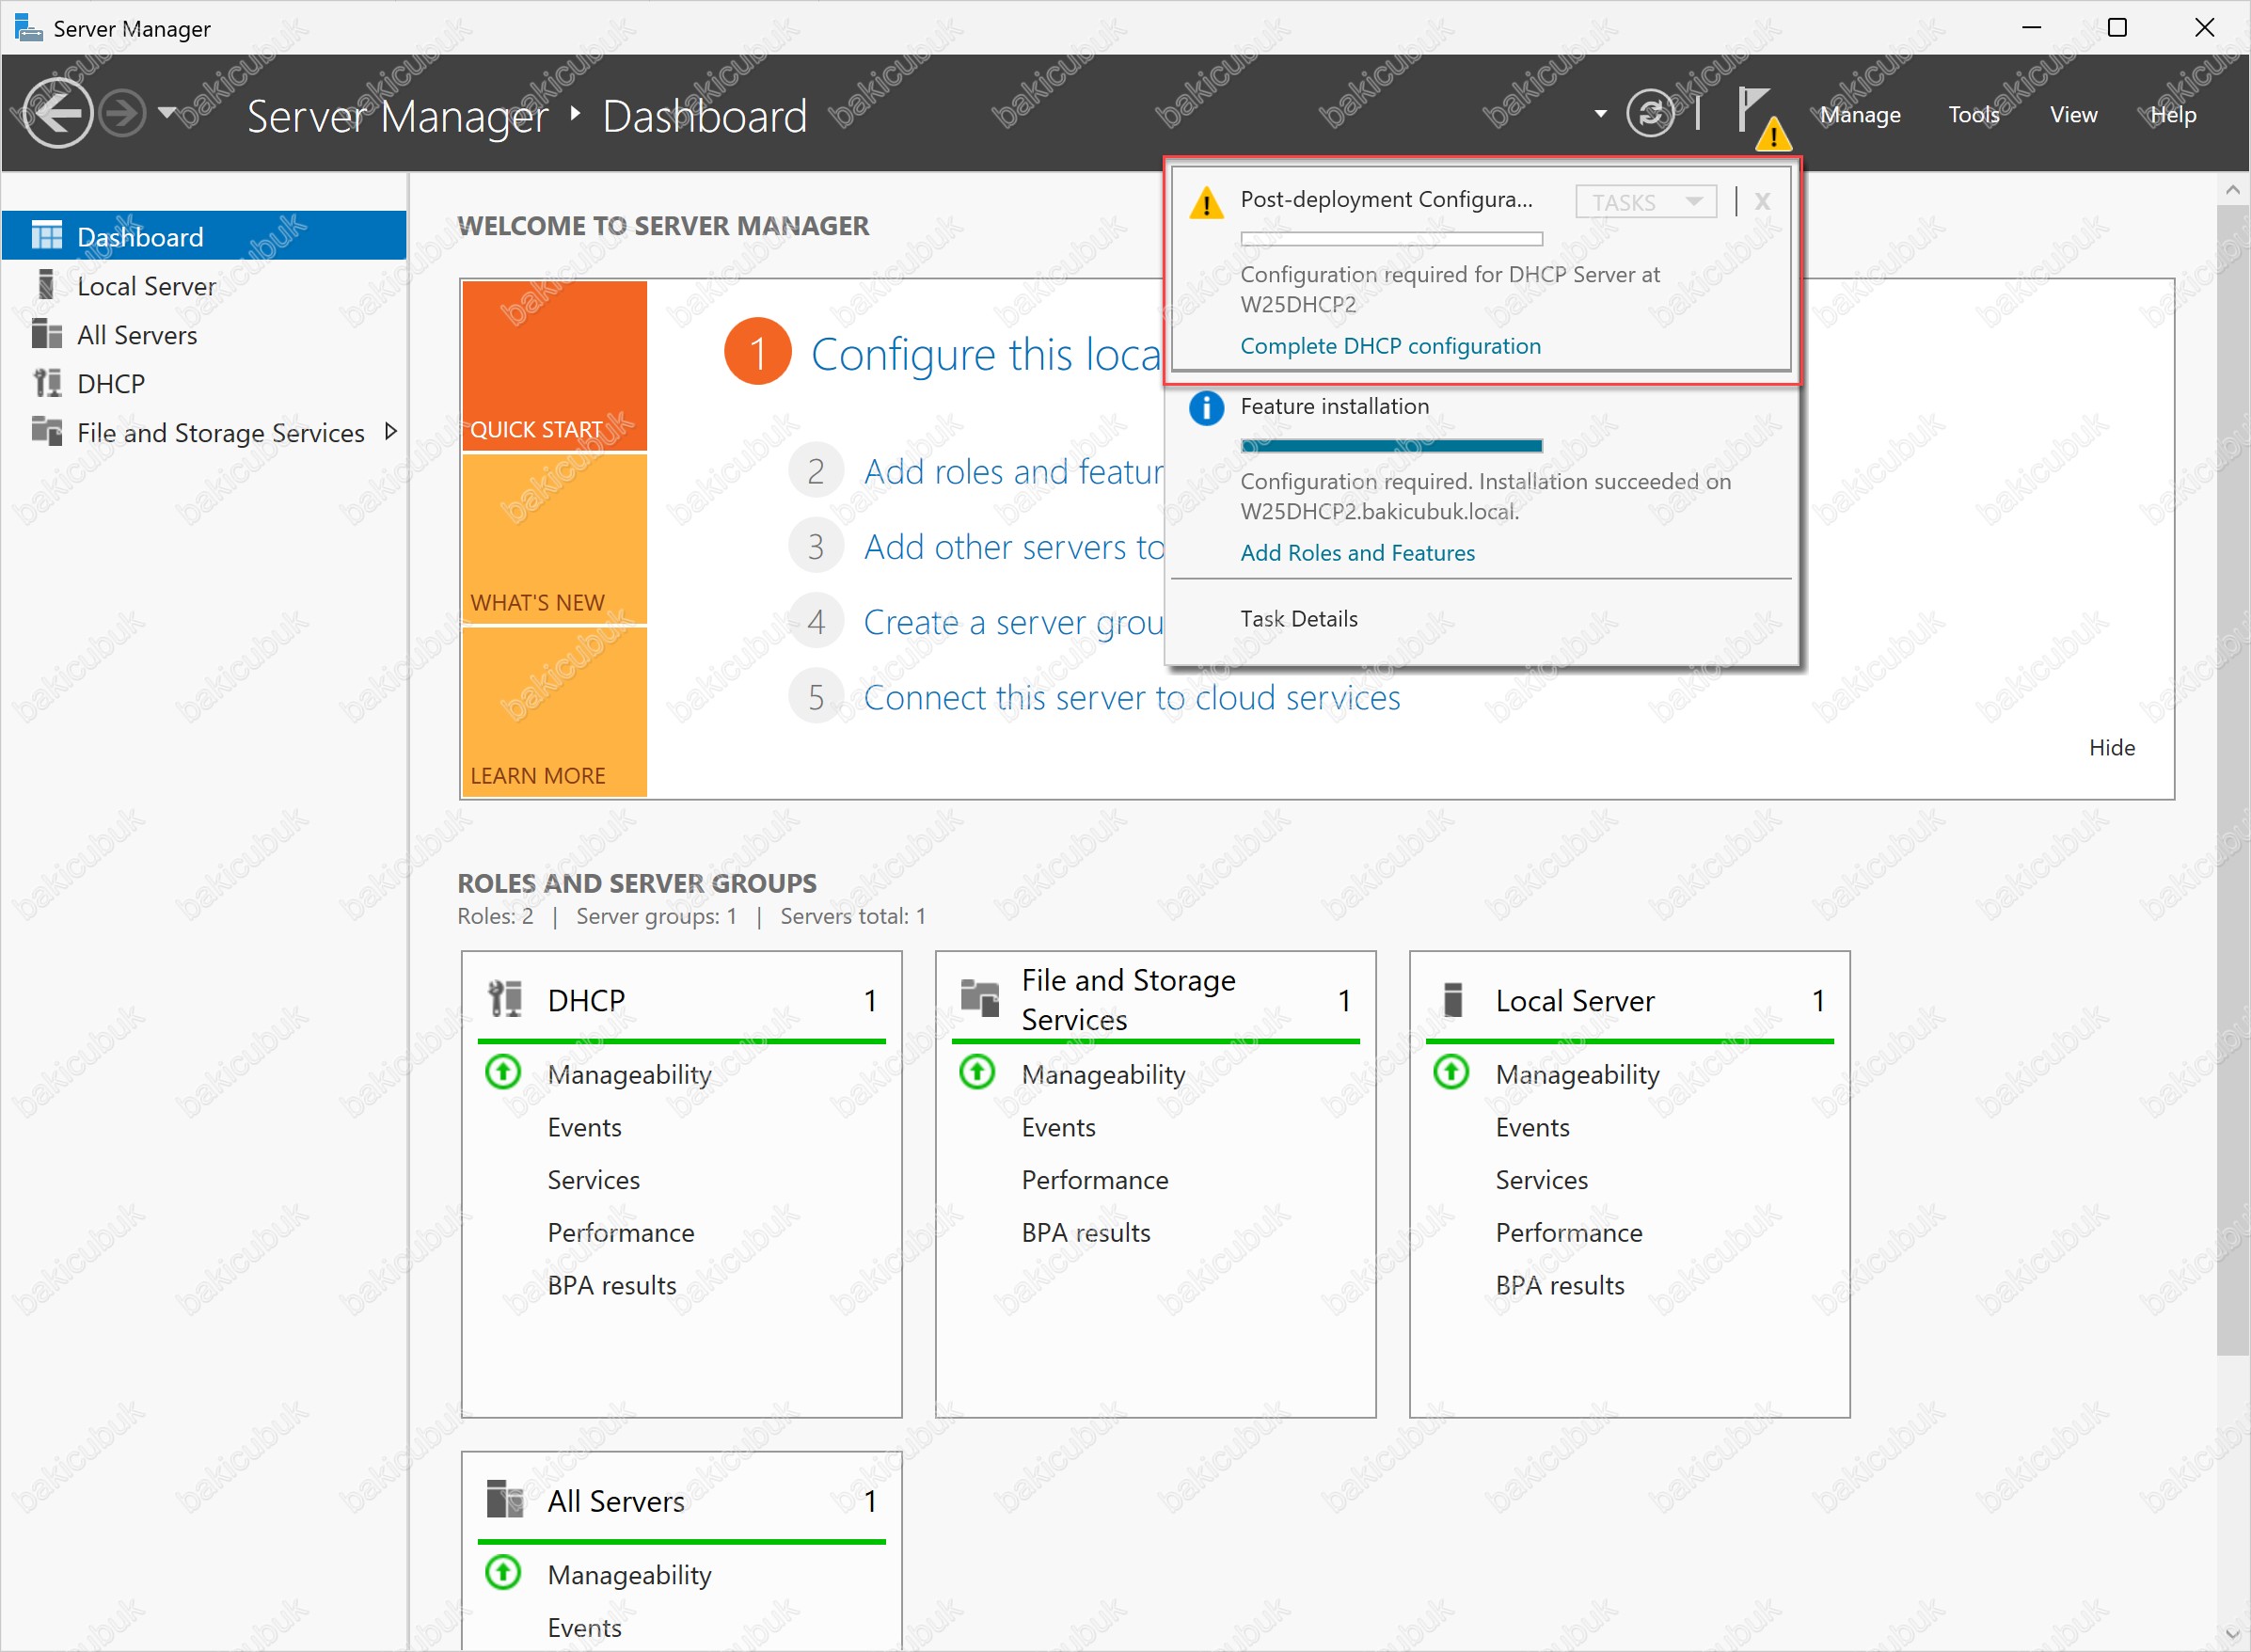Image resolution: width=2251 pixels, height=1652 pixels.
Task: Click Complete DHCP configuration link
Action: [1389, 346]
